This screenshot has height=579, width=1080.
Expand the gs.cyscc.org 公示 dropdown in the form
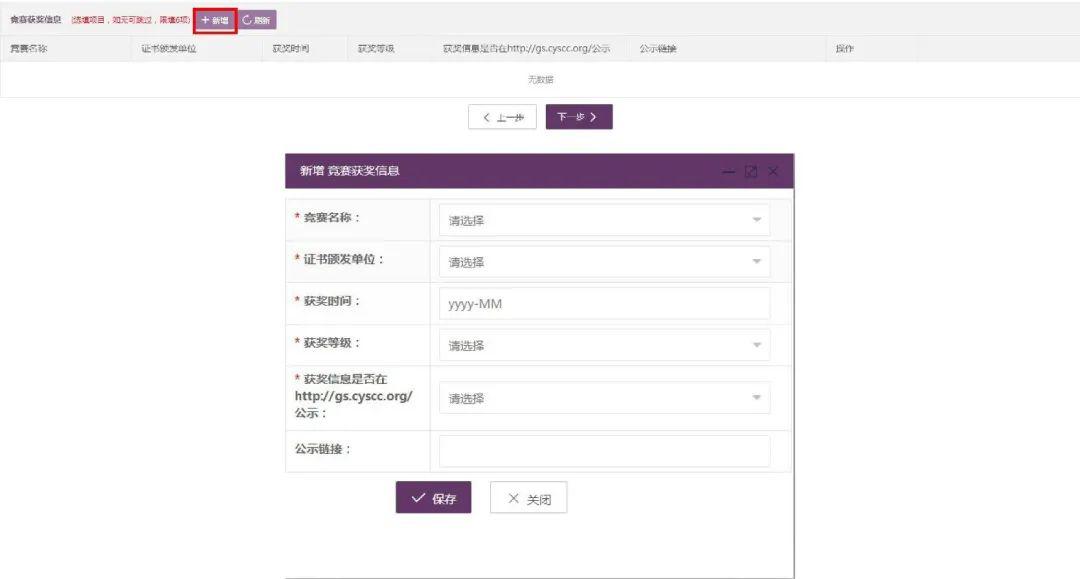click(604, 398)
